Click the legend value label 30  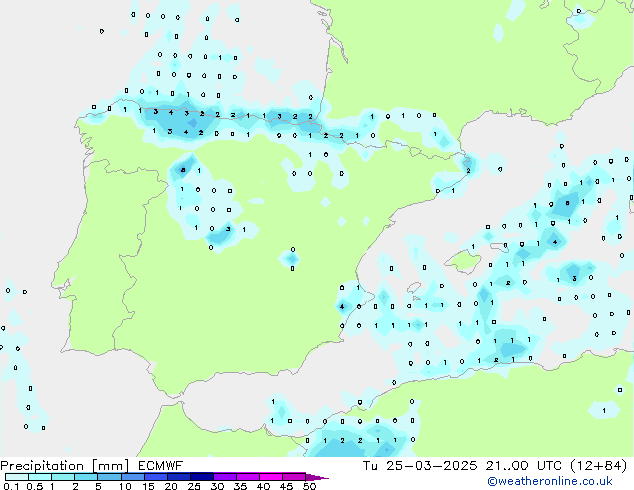(217, 486)
